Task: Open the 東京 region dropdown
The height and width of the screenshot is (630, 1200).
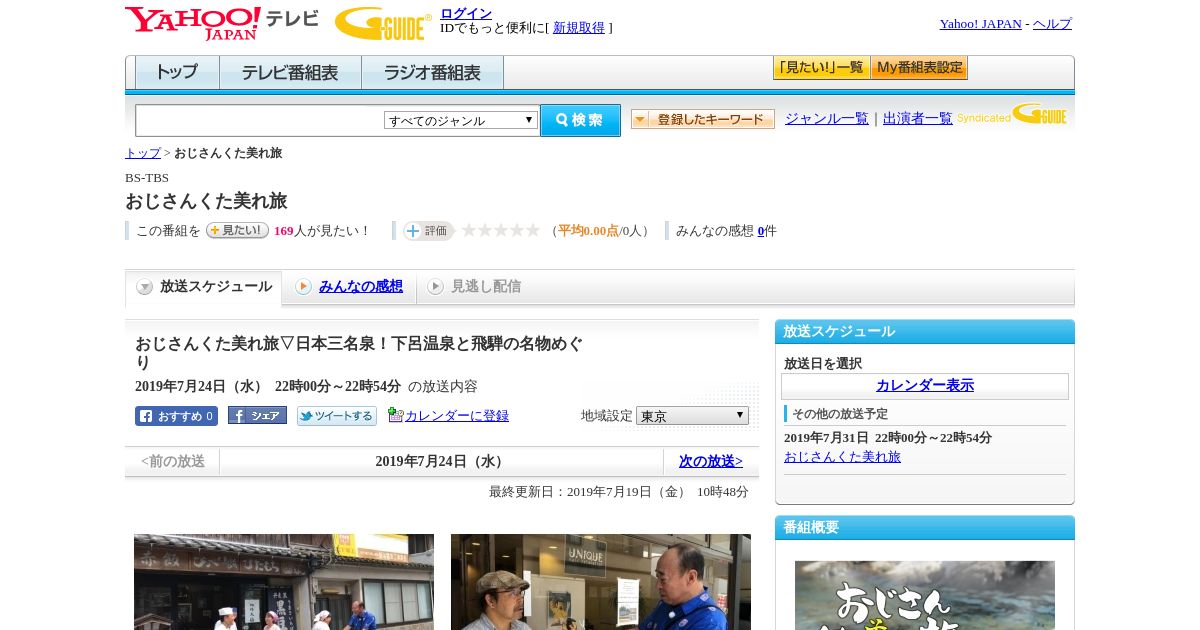Action: tap(692, 415)
